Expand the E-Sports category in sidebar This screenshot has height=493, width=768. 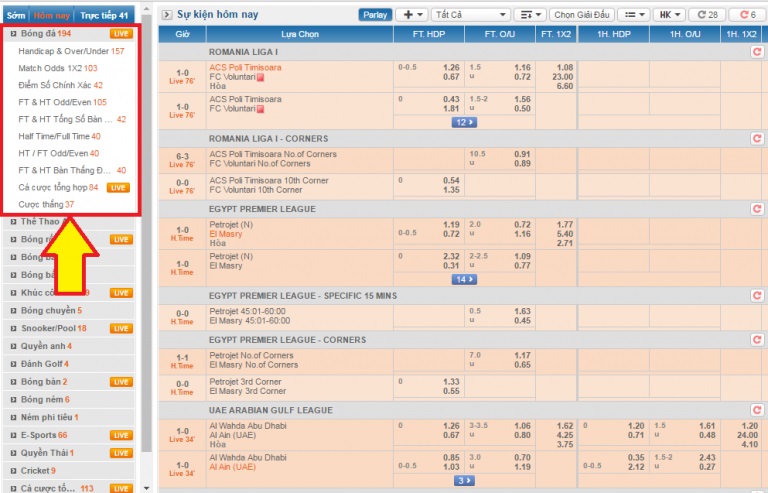click(12, 435)
